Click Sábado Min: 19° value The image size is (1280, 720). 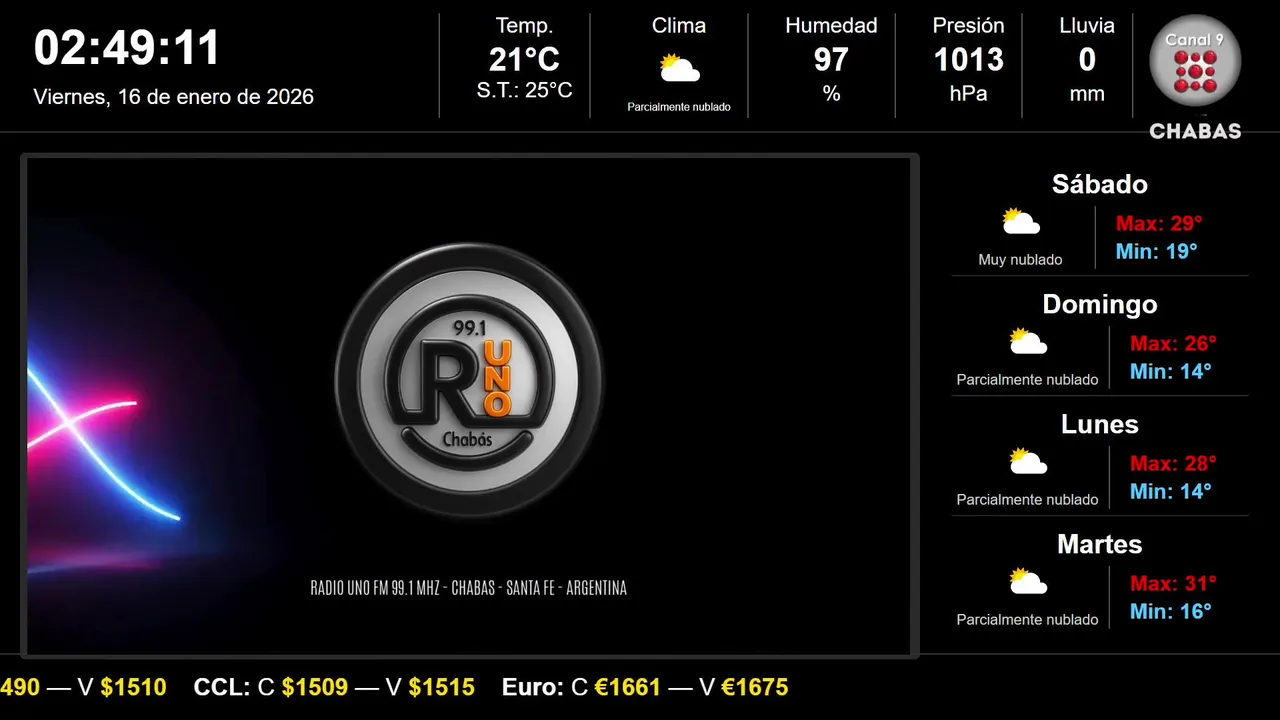(1156, 251)
